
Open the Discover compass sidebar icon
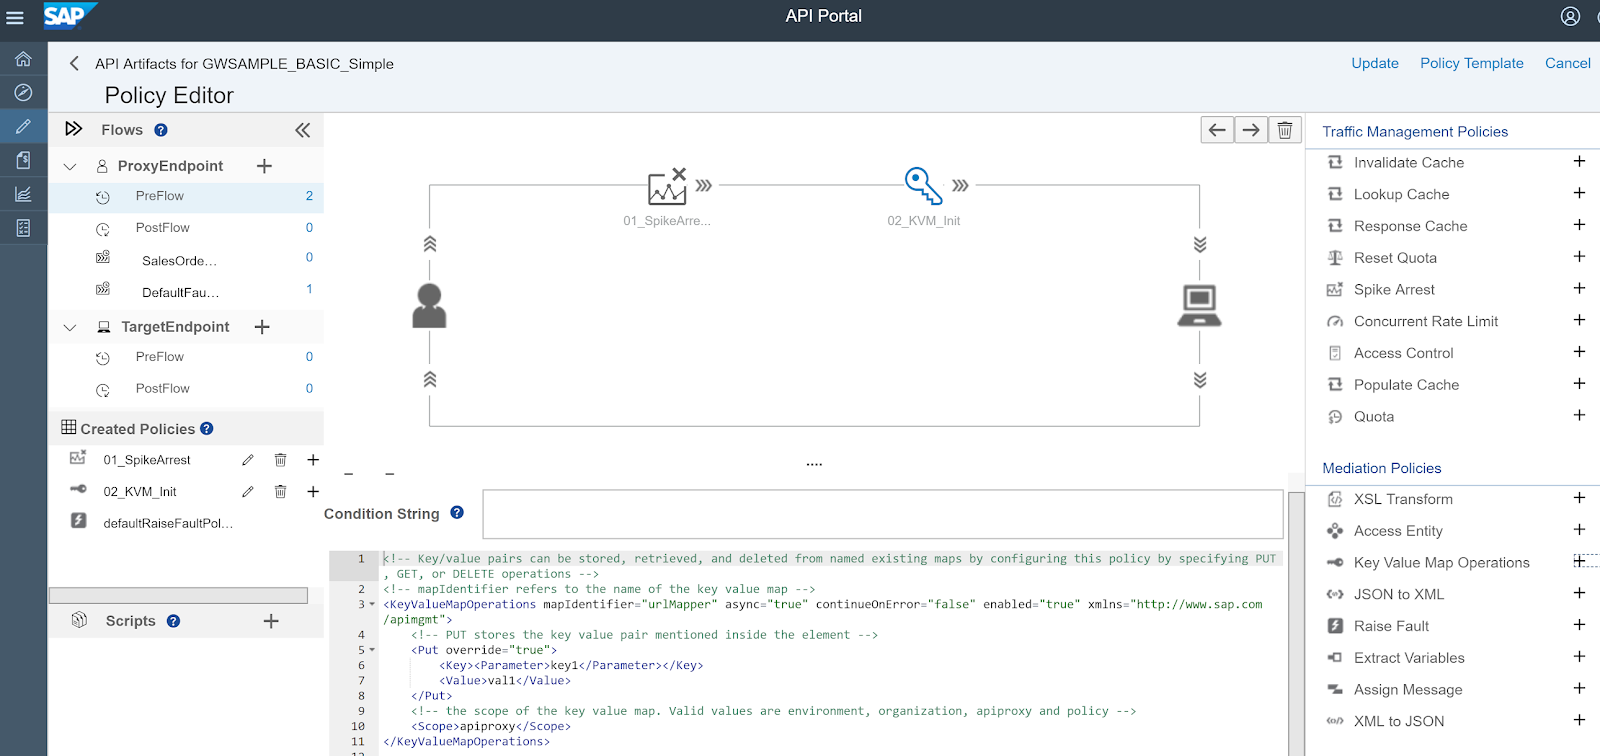click(23, 92)
